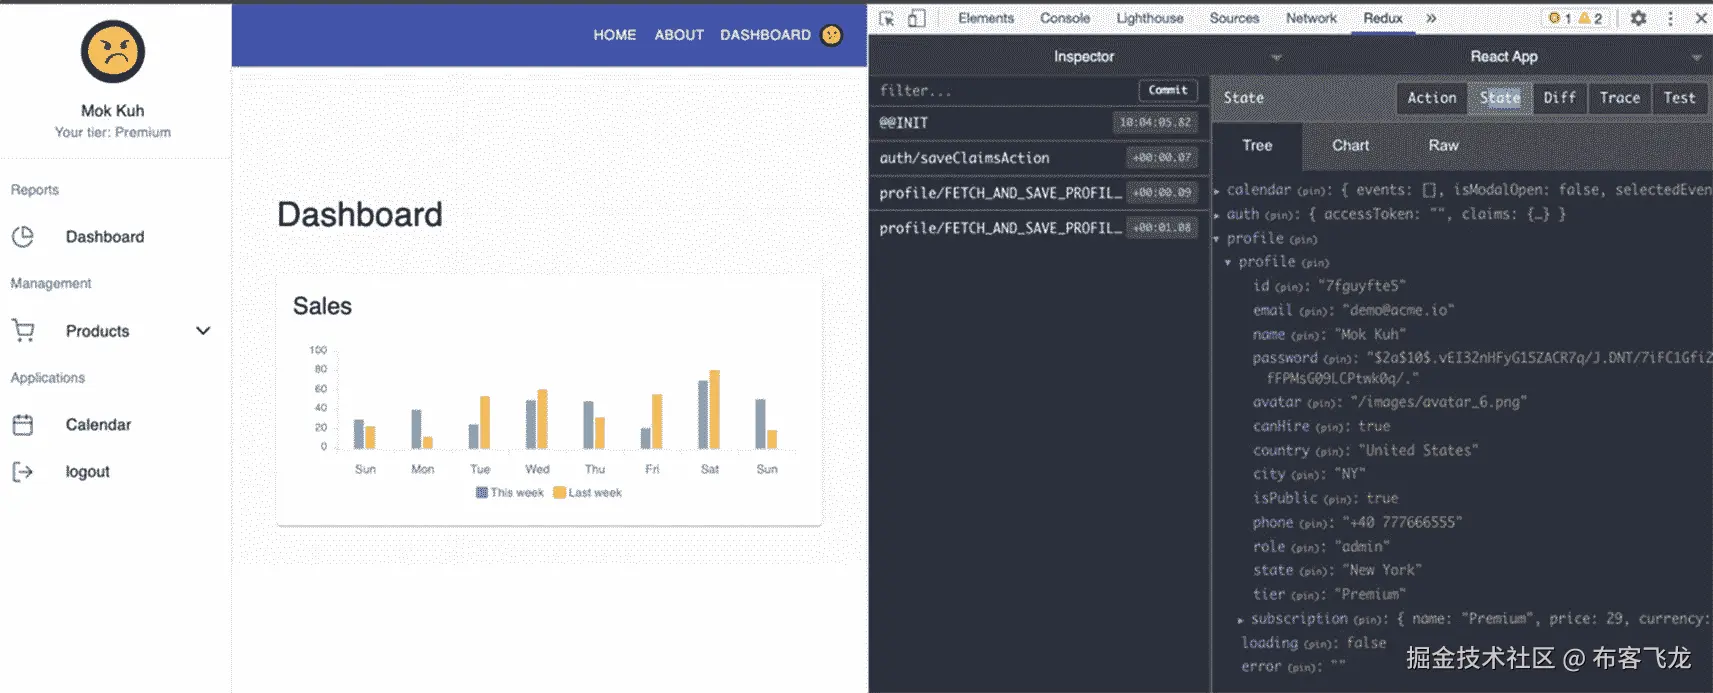Open Calendar from the sidebar
The image size is (1713, 693).
[x=98, y=425]
